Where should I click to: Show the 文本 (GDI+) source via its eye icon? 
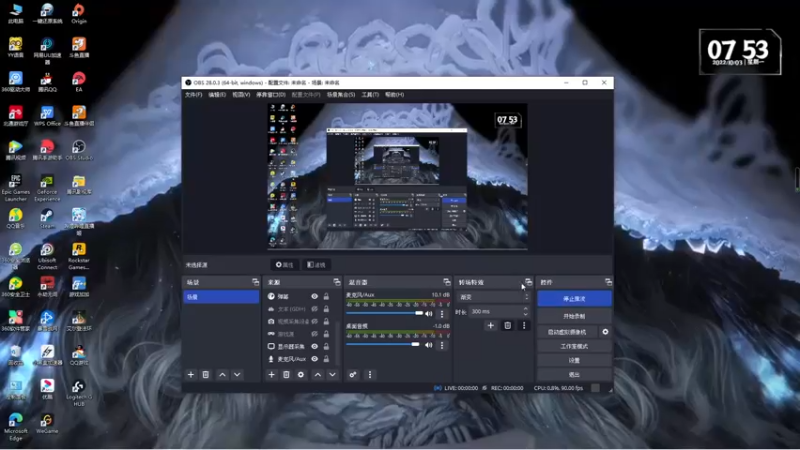coord(315,309)
